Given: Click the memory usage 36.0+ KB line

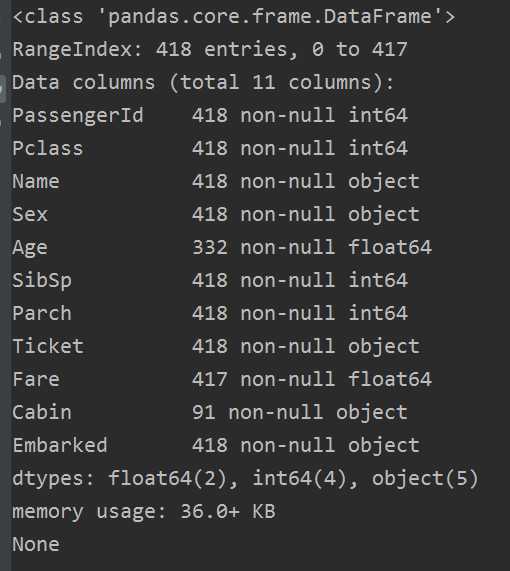Looking at the screenshot, I should pyautogui.click(x=144, y=512).
